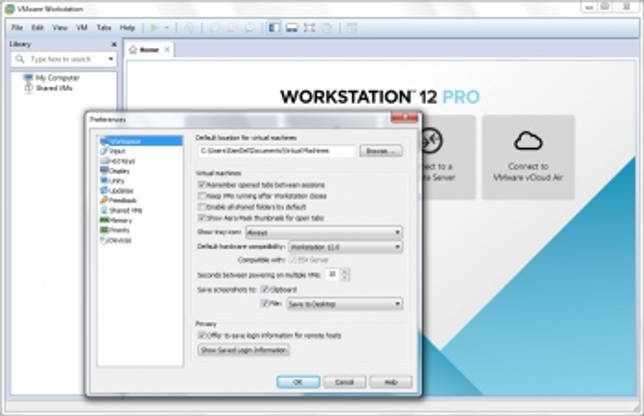
Task: Open the power options arrow beside play
Action: click(x=167, y=28)
